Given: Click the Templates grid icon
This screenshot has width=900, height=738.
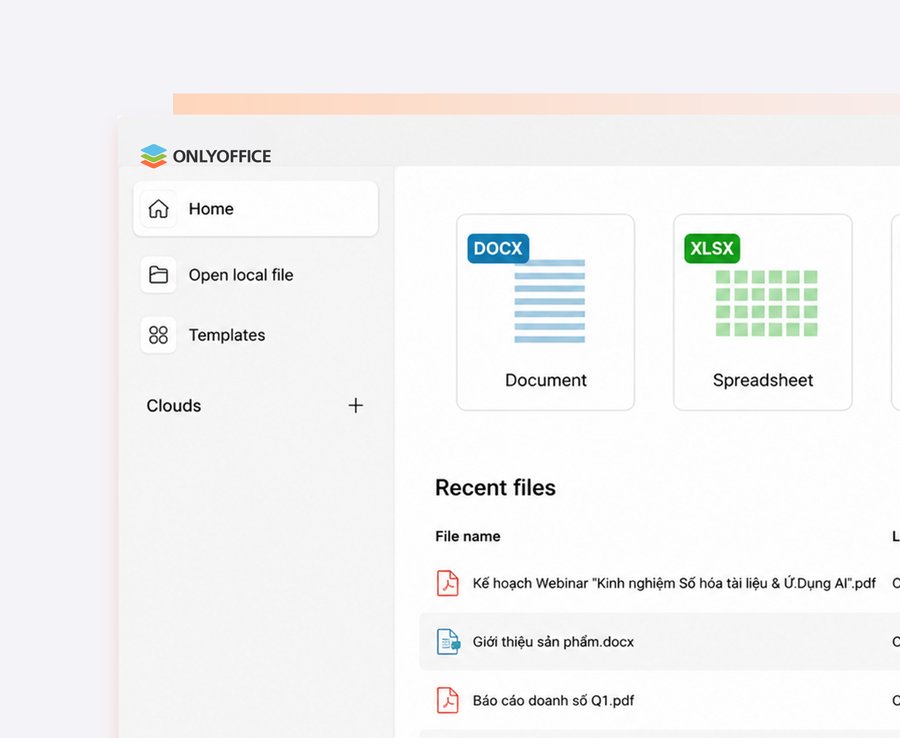Looking at the screenshot, I should (x=158, y=335).
